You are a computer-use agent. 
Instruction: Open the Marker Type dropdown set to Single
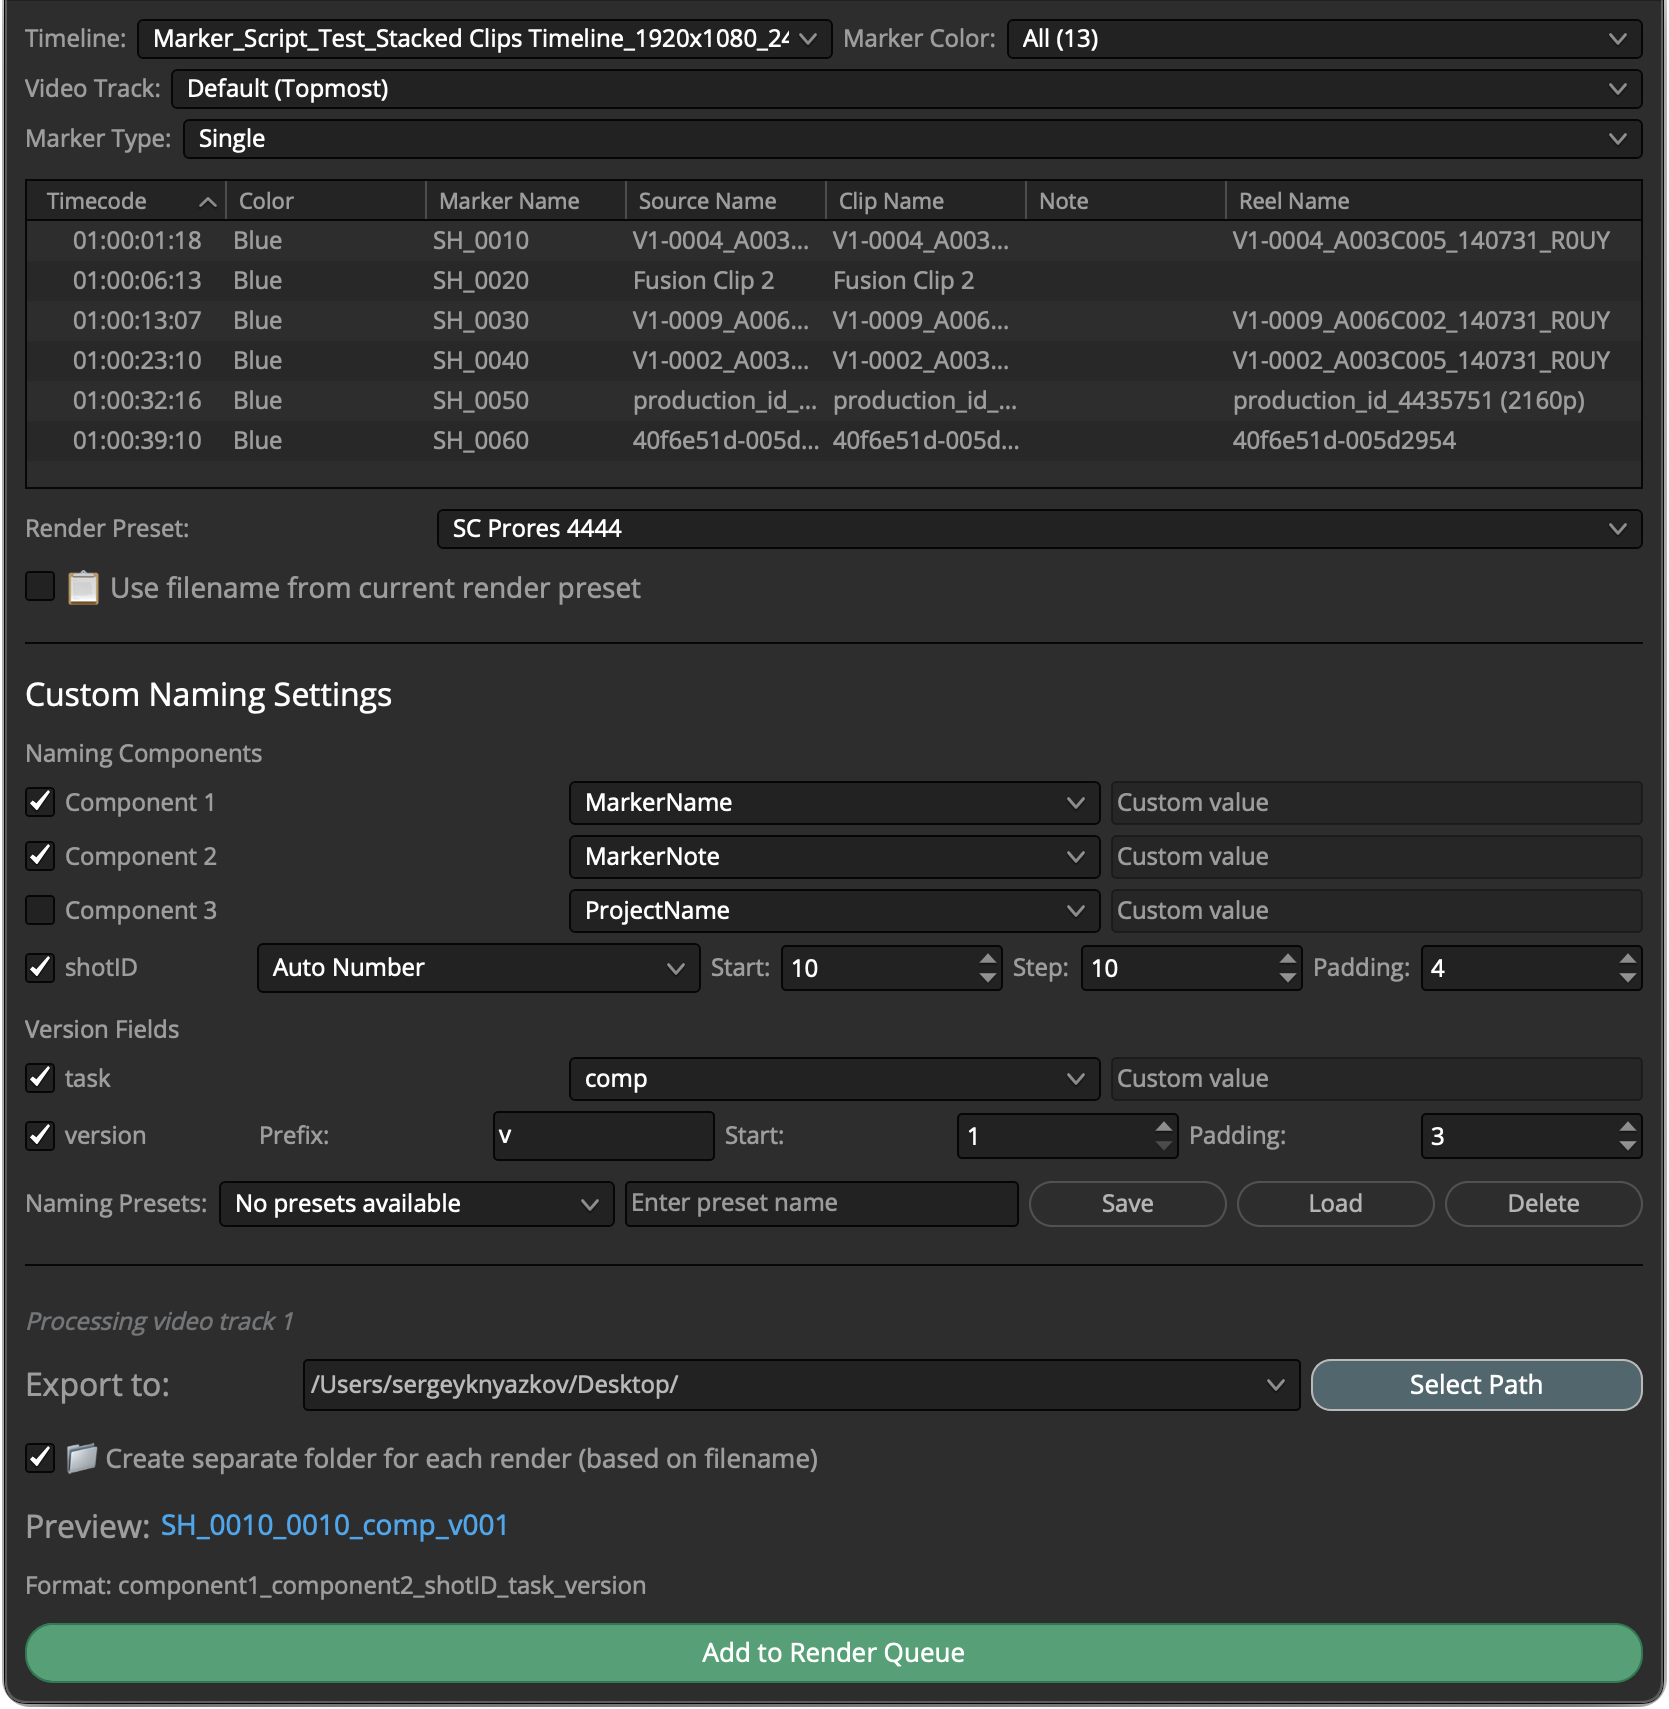coord(913,139)
